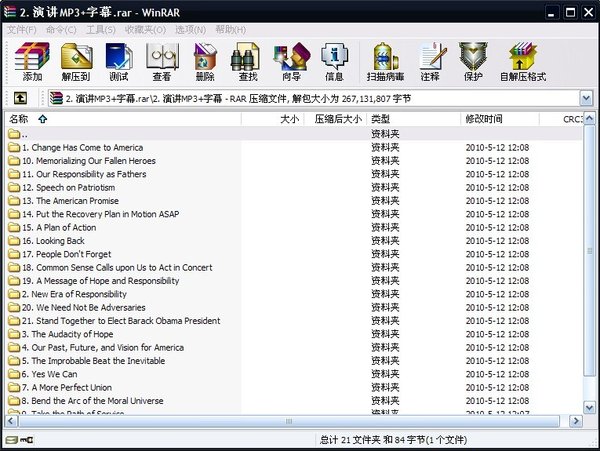
Task: Open the 选项(N) menu
Action: coord(190,30)
